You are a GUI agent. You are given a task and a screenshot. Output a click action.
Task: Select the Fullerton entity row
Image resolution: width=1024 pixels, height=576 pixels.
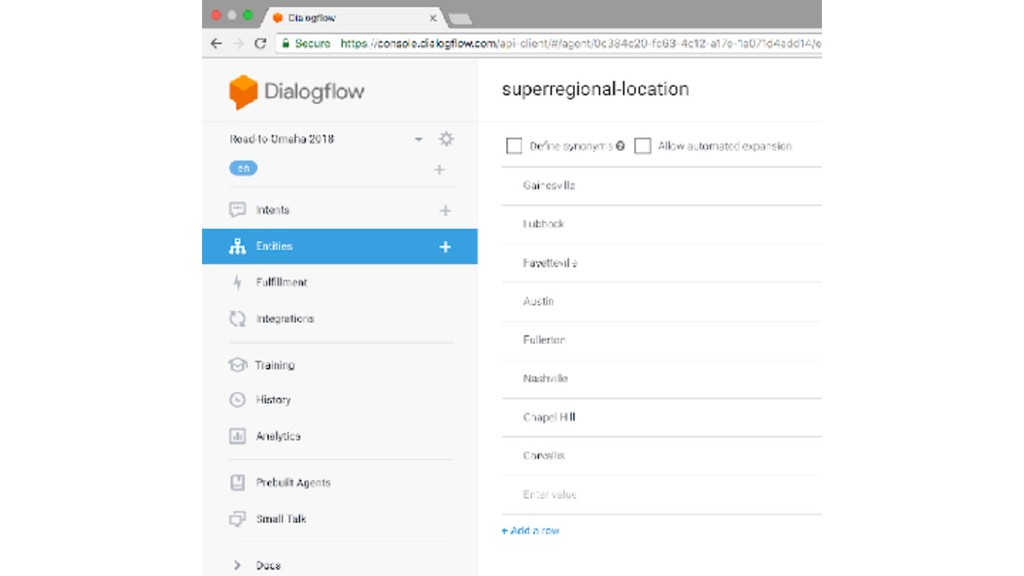[x=662, y=340]
